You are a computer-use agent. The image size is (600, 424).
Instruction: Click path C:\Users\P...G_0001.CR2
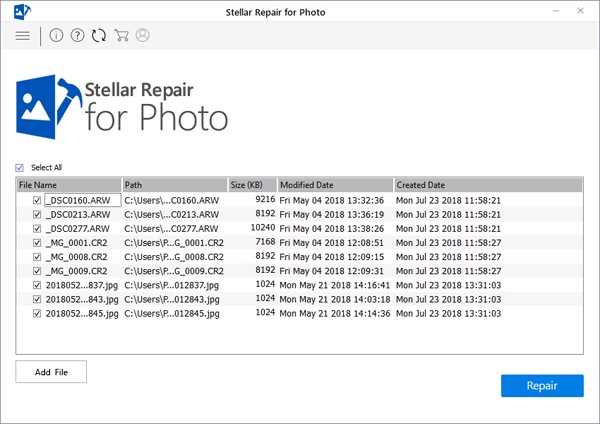pos(174,243)
